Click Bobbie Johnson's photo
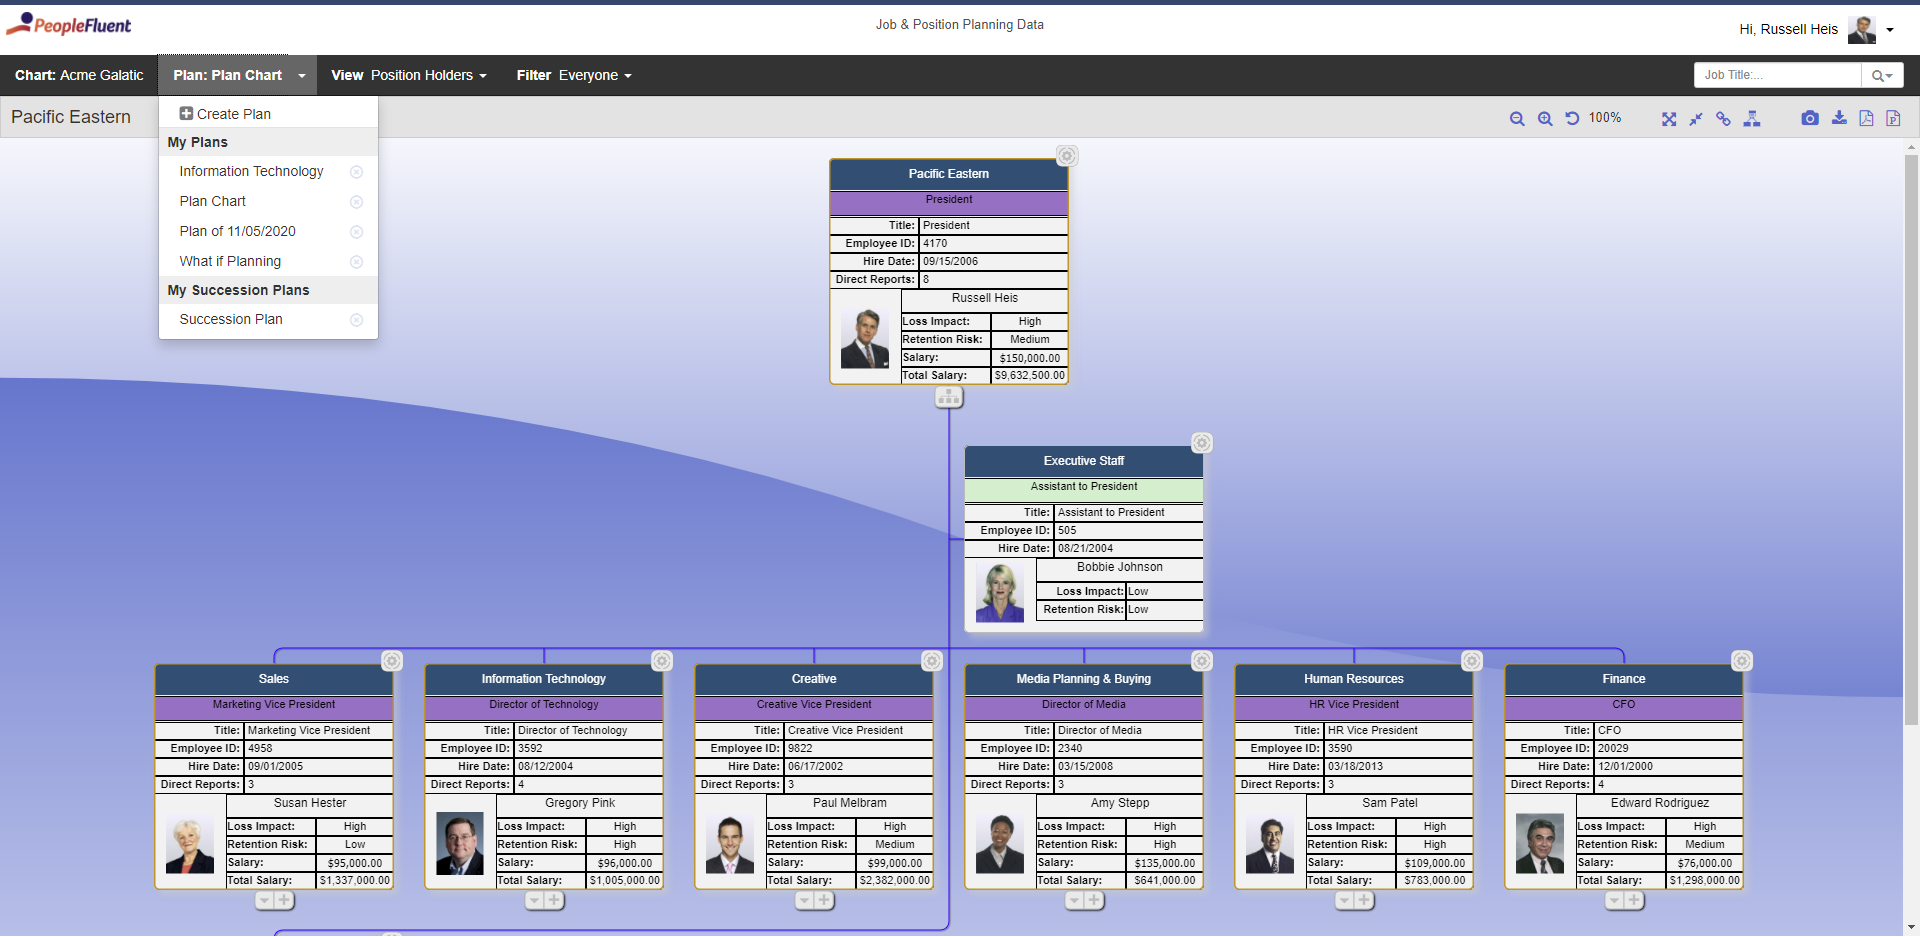The width and height of the screenshot is (1920, 937). click(x=1000, y=592)
